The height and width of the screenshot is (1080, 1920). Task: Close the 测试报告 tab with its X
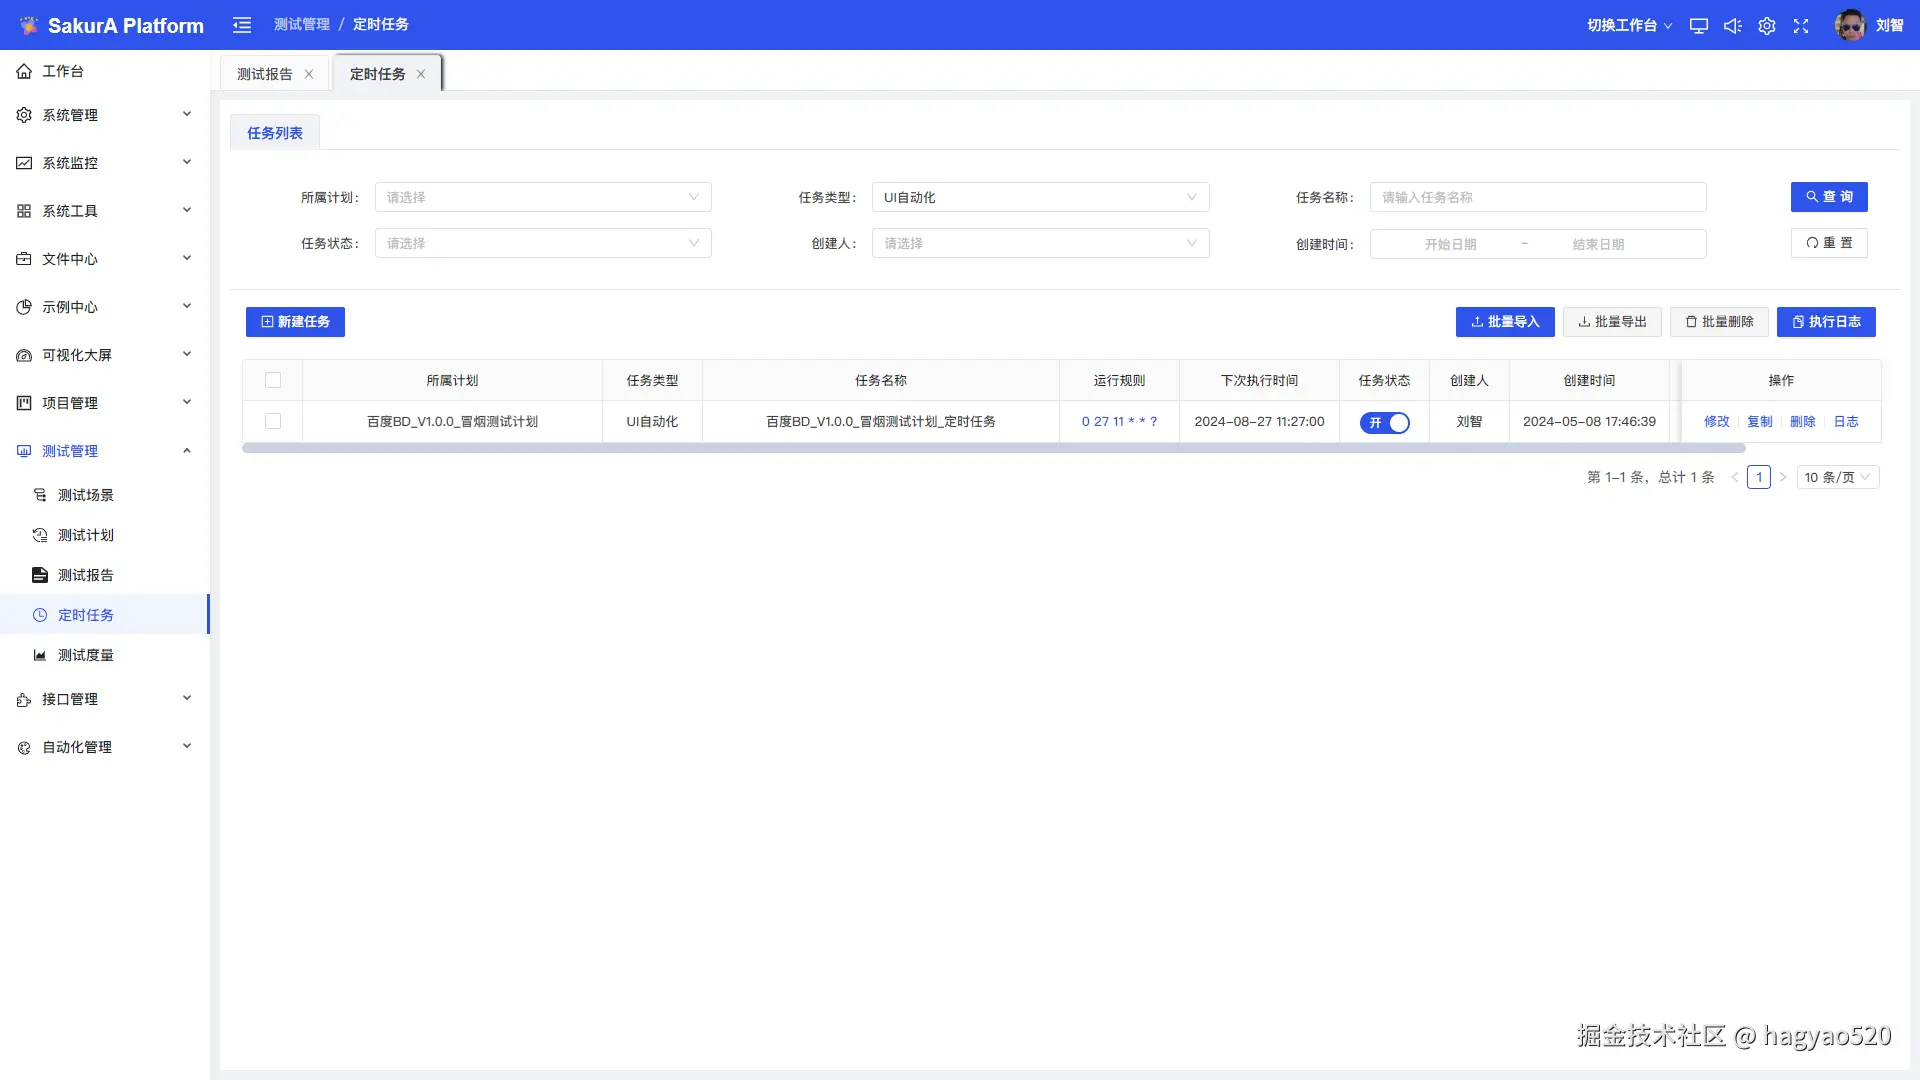(309, 74)
